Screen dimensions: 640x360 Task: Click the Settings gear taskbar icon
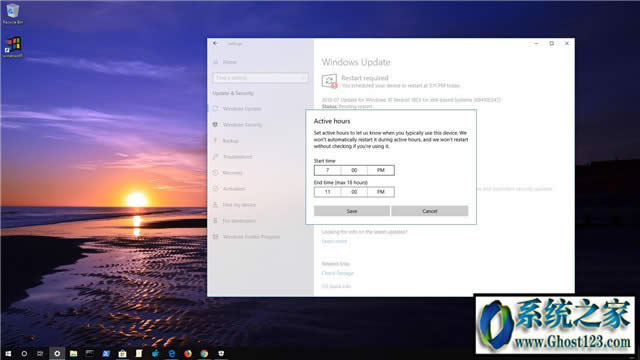pos(57,353)
